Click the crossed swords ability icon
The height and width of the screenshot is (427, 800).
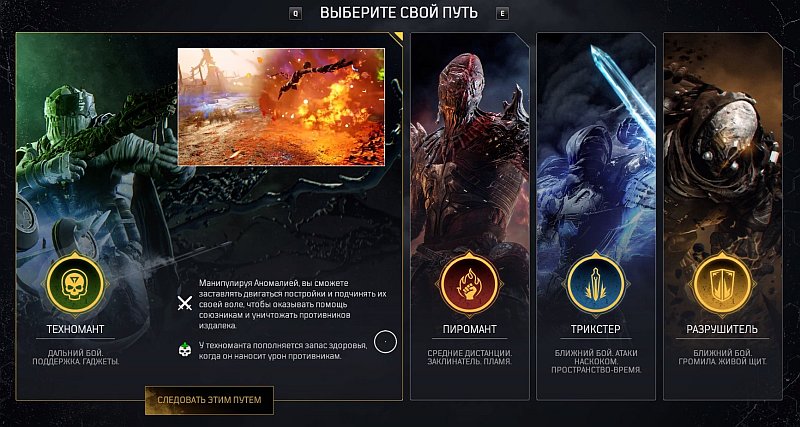[184, 303]
